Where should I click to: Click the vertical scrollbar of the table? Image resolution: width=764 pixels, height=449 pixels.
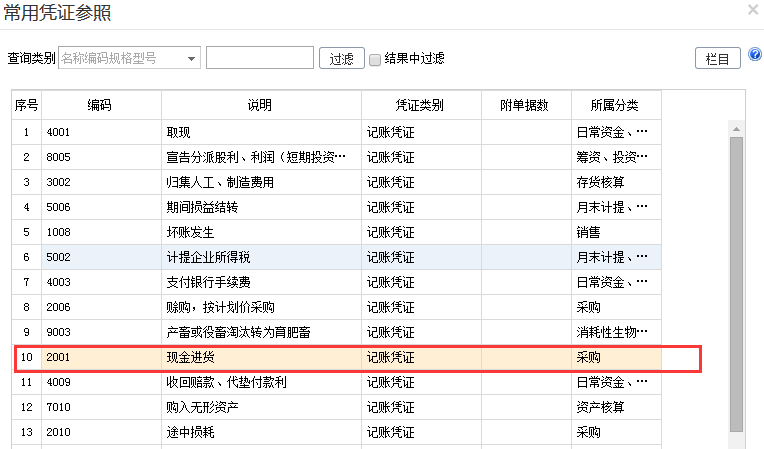pyautogui.click(x=737, y=280)
